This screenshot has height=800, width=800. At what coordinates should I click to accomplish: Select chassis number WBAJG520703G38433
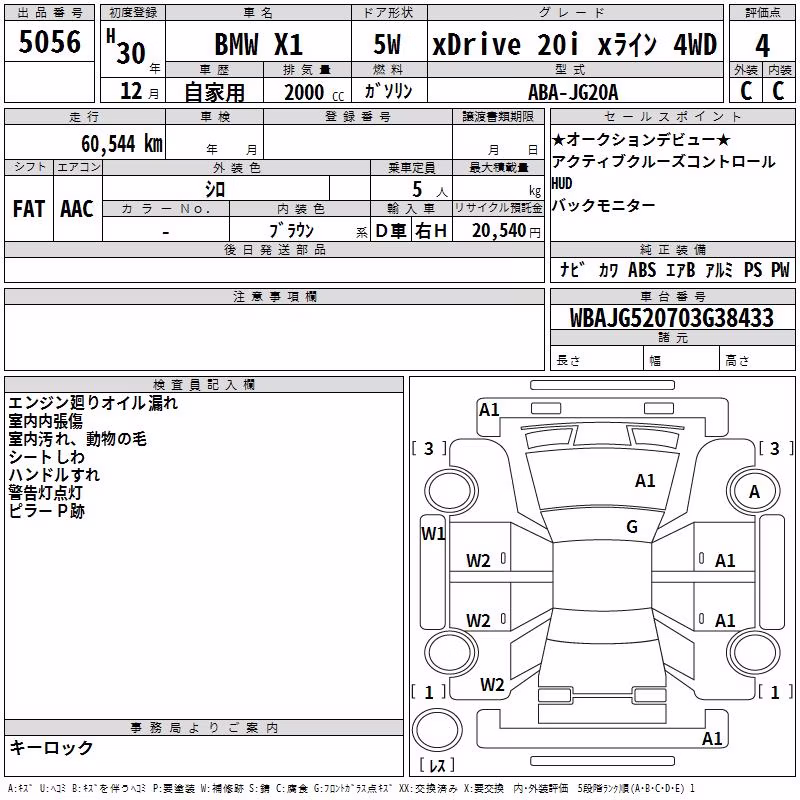point(672,318)
